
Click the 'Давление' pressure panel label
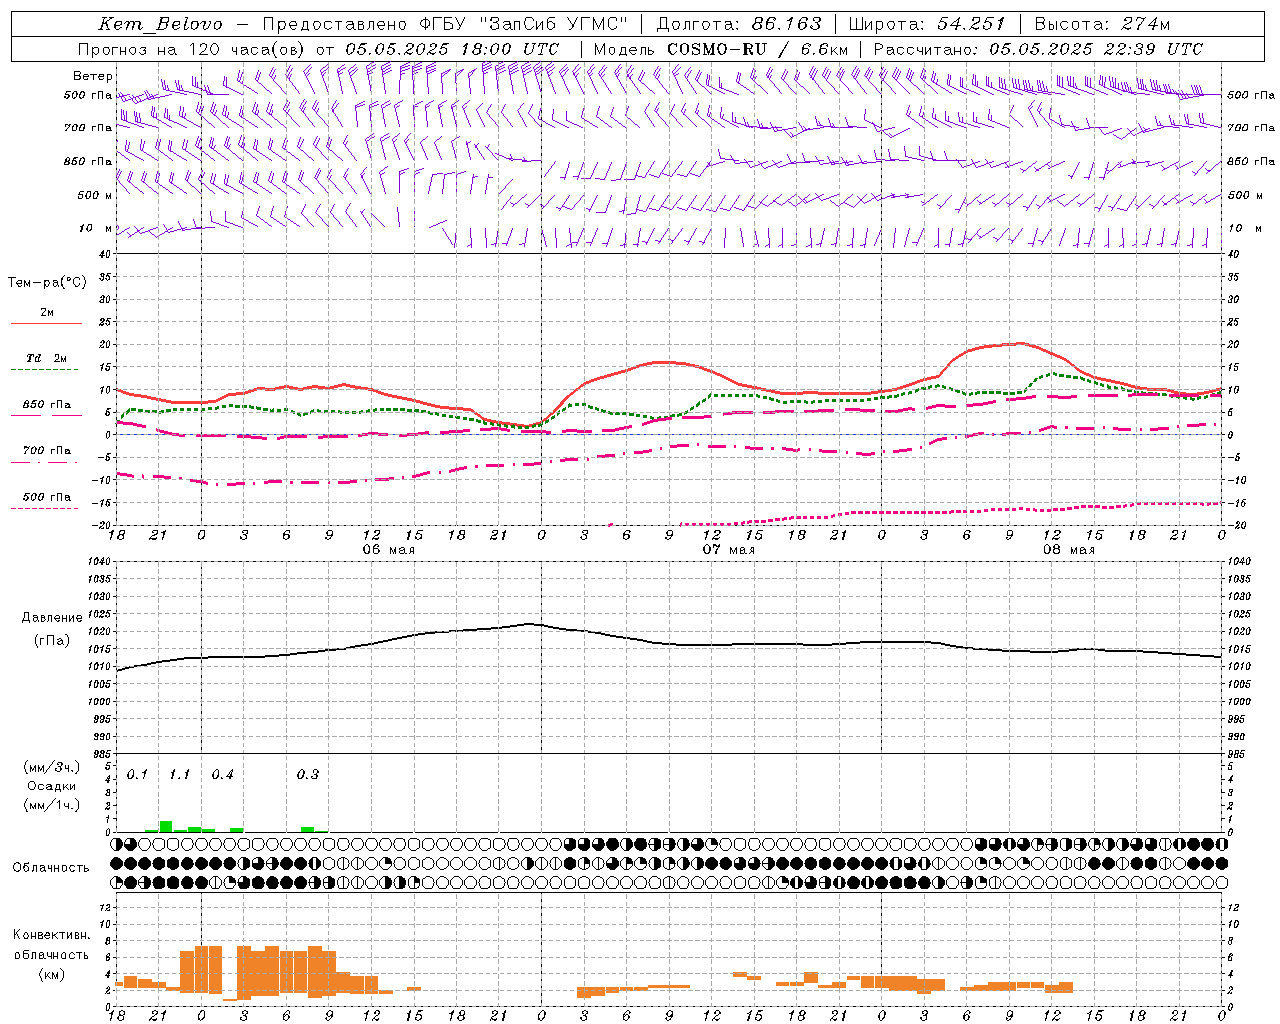tap(52, 618)
